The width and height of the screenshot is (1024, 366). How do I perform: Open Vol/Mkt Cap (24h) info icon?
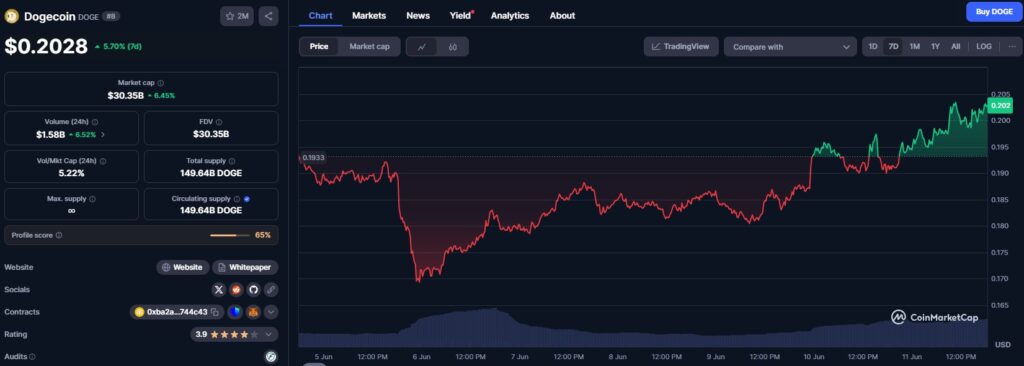(103, 161)
